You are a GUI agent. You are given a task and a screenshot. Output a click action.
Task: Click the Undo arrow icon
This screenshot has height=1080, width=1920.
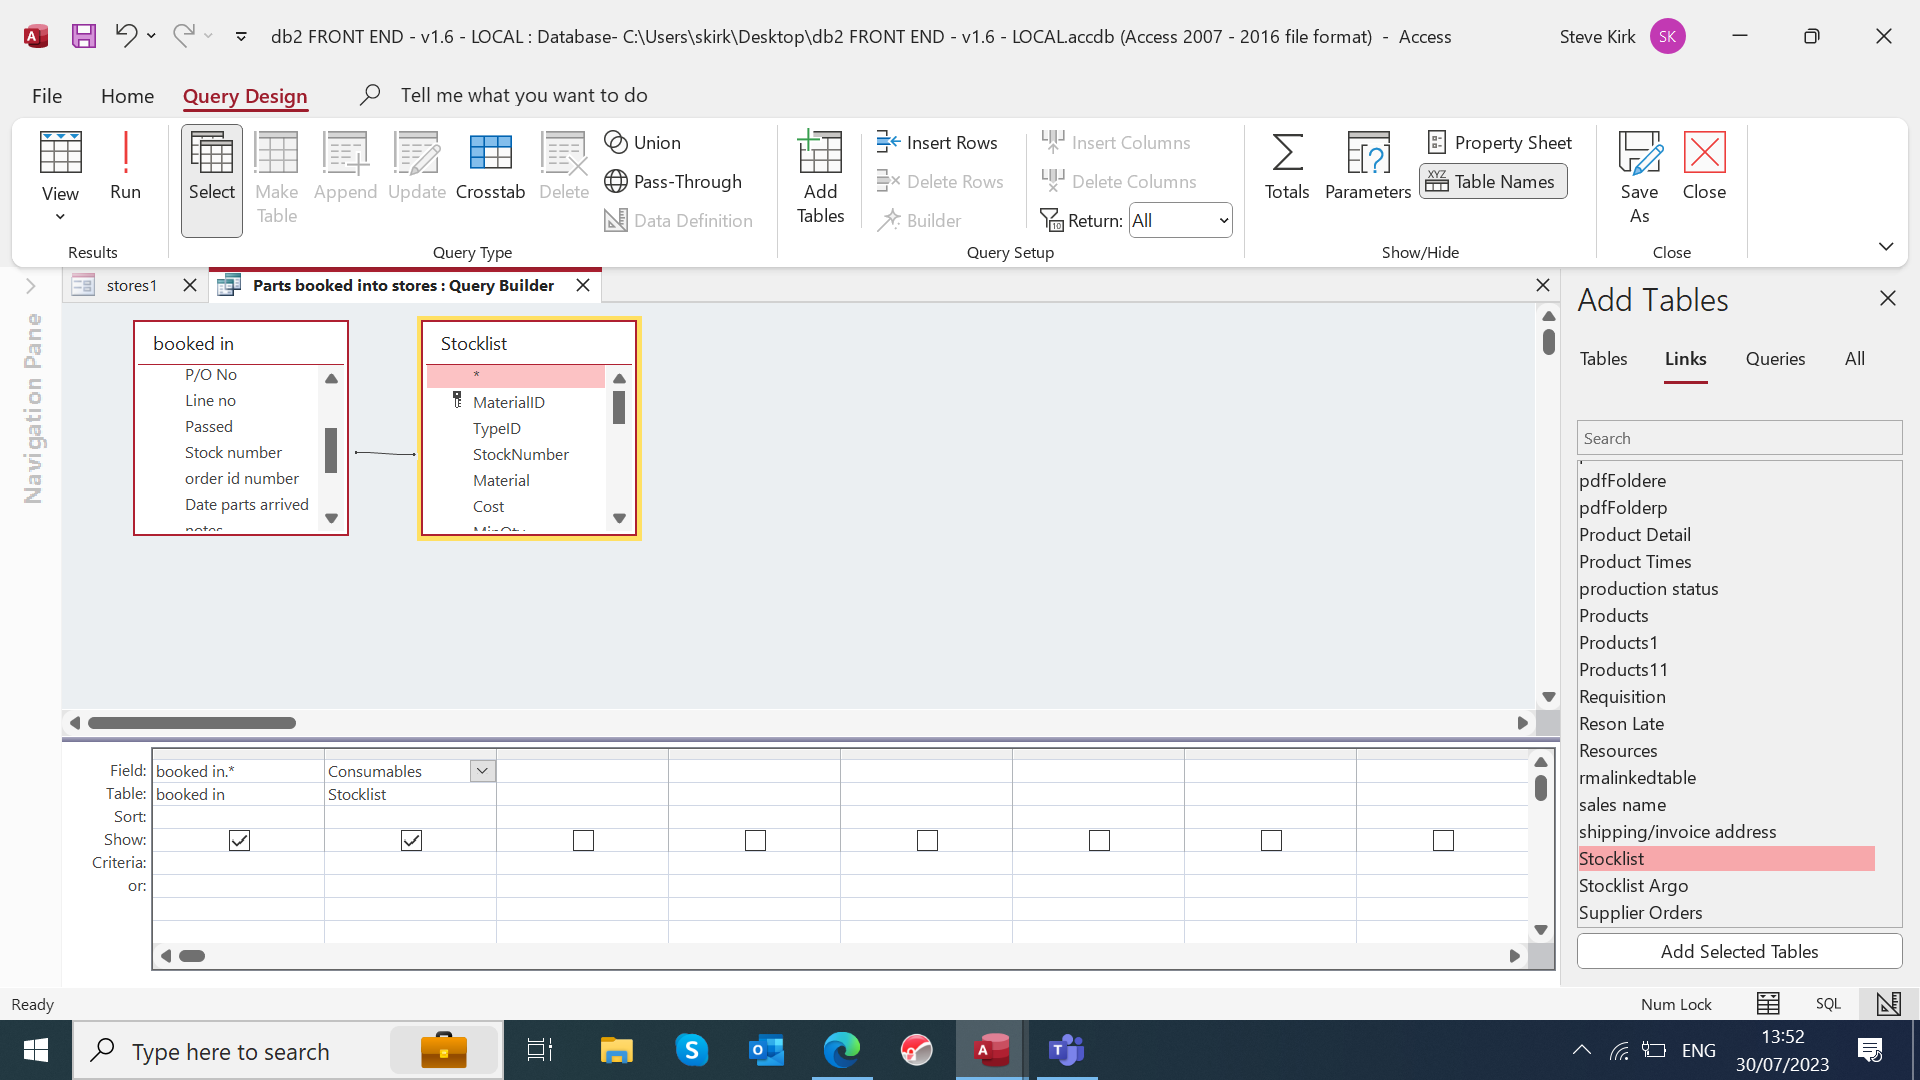click(126, 36)
